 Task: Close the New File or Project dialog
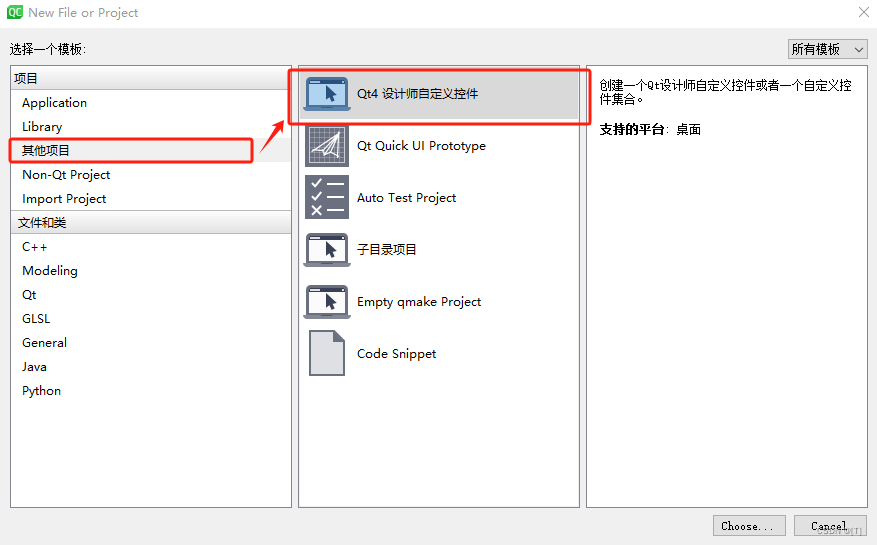click(864, 12)
